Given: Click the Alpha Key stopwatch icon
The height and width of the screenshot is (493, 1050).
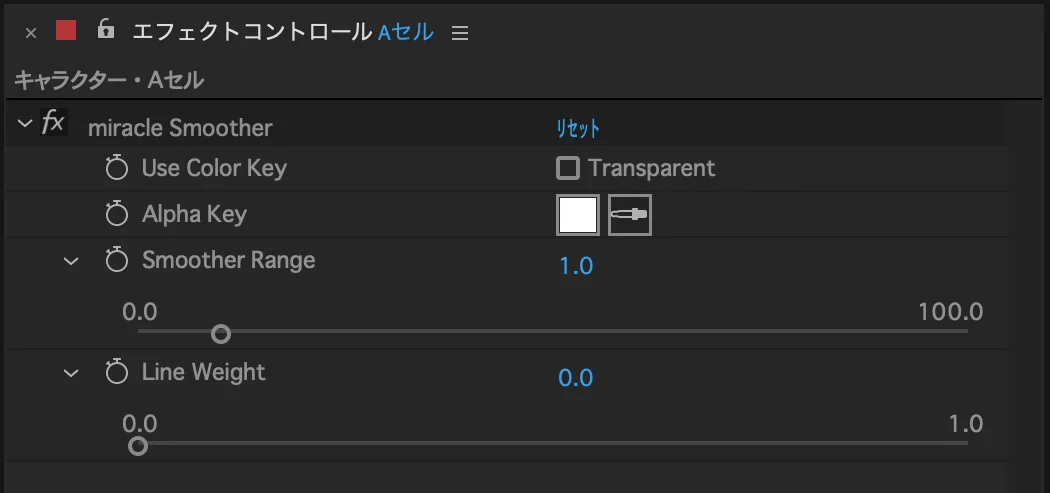Looking at the screenshot, I should coord(117,214).
